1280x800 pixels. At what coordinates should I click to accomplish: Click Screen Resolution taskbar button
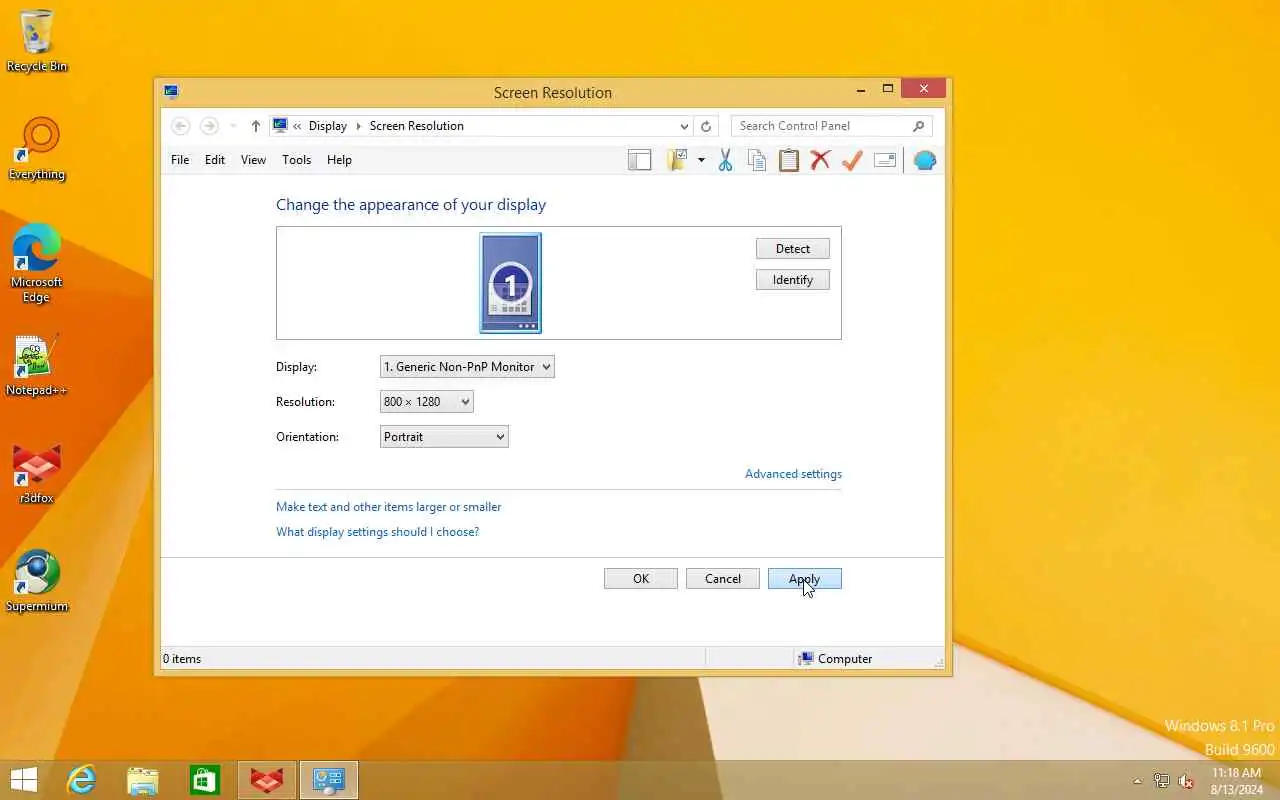tap(329, 780)
